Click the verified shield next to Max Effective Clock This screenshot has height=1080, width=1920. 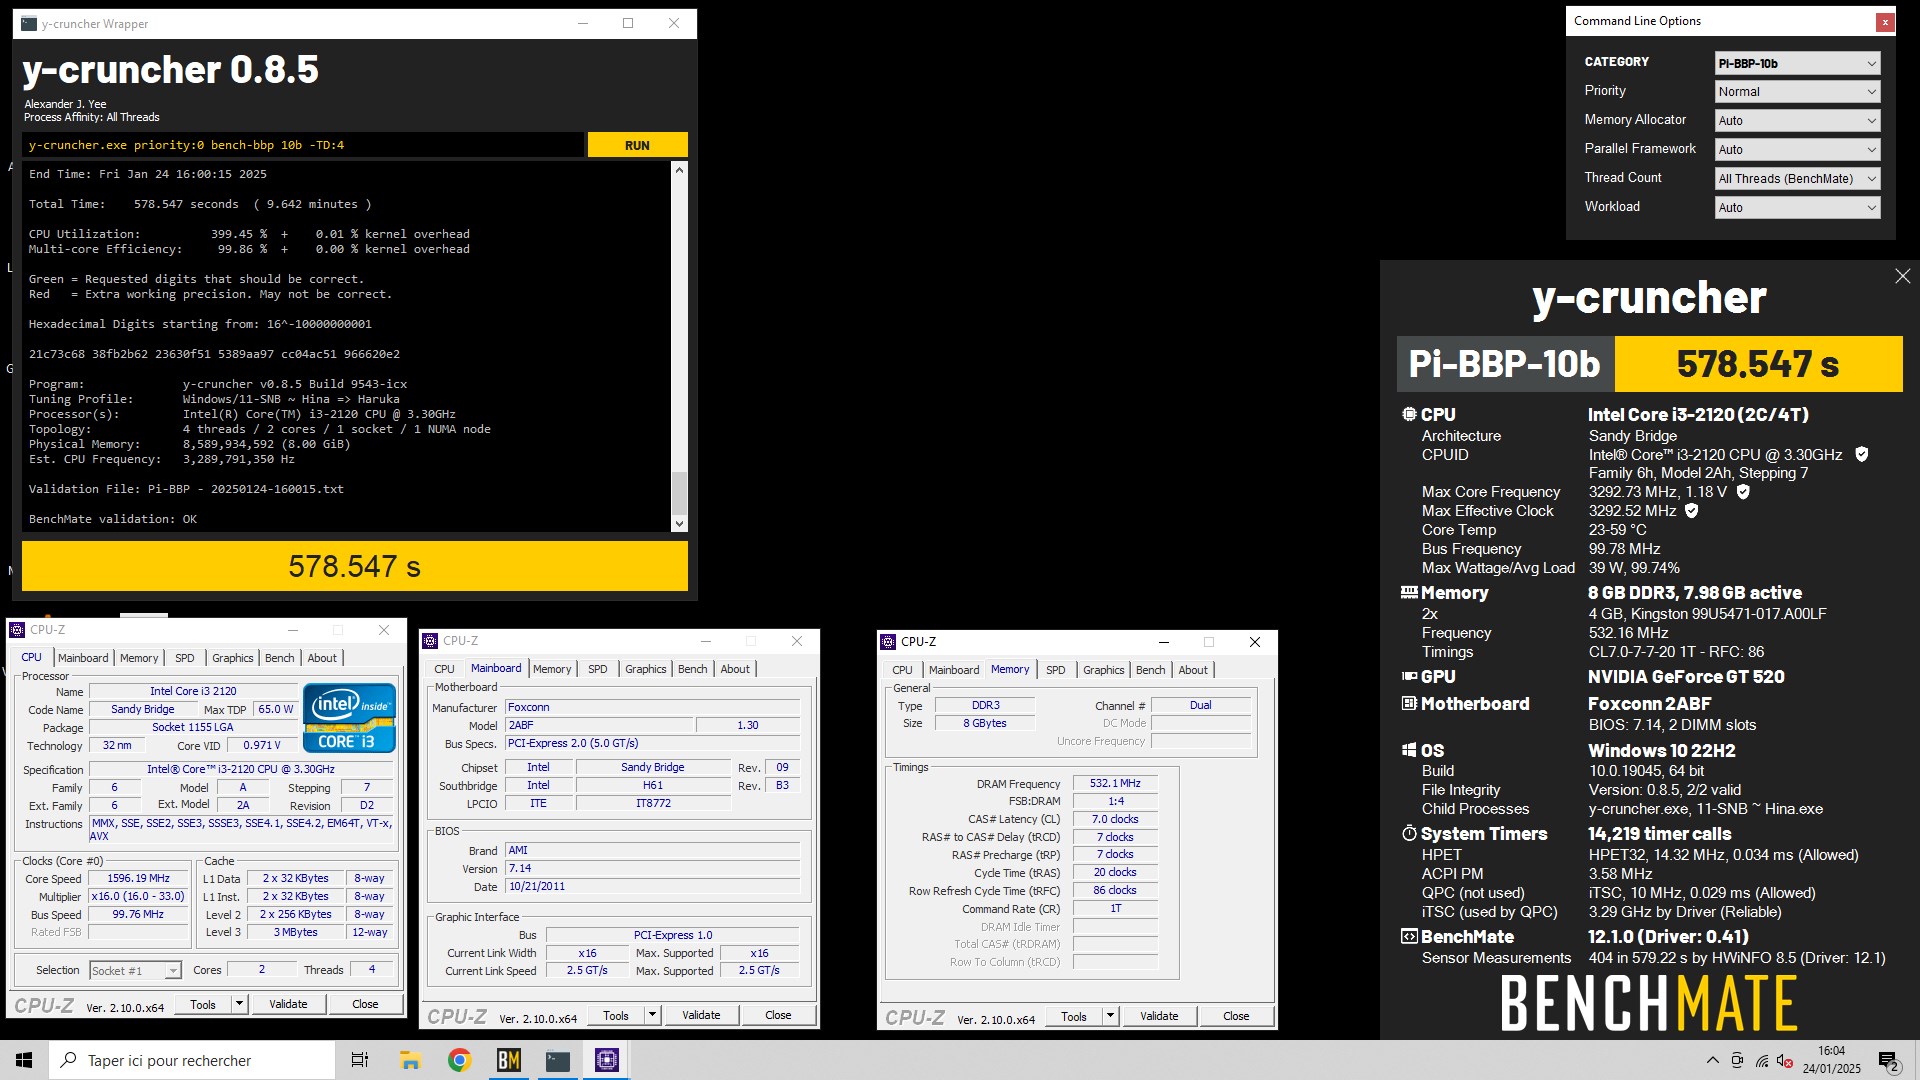1692,511
